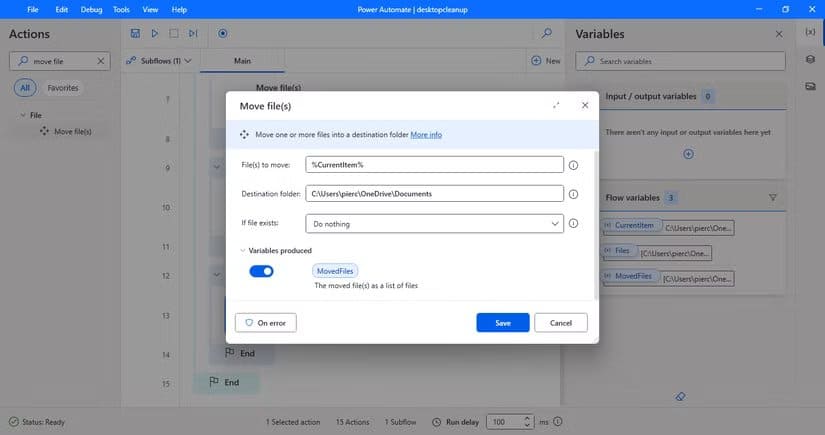Click the File(s) to move input field
825x435 pixels.
pyautogui.click(x=434, y=165)
